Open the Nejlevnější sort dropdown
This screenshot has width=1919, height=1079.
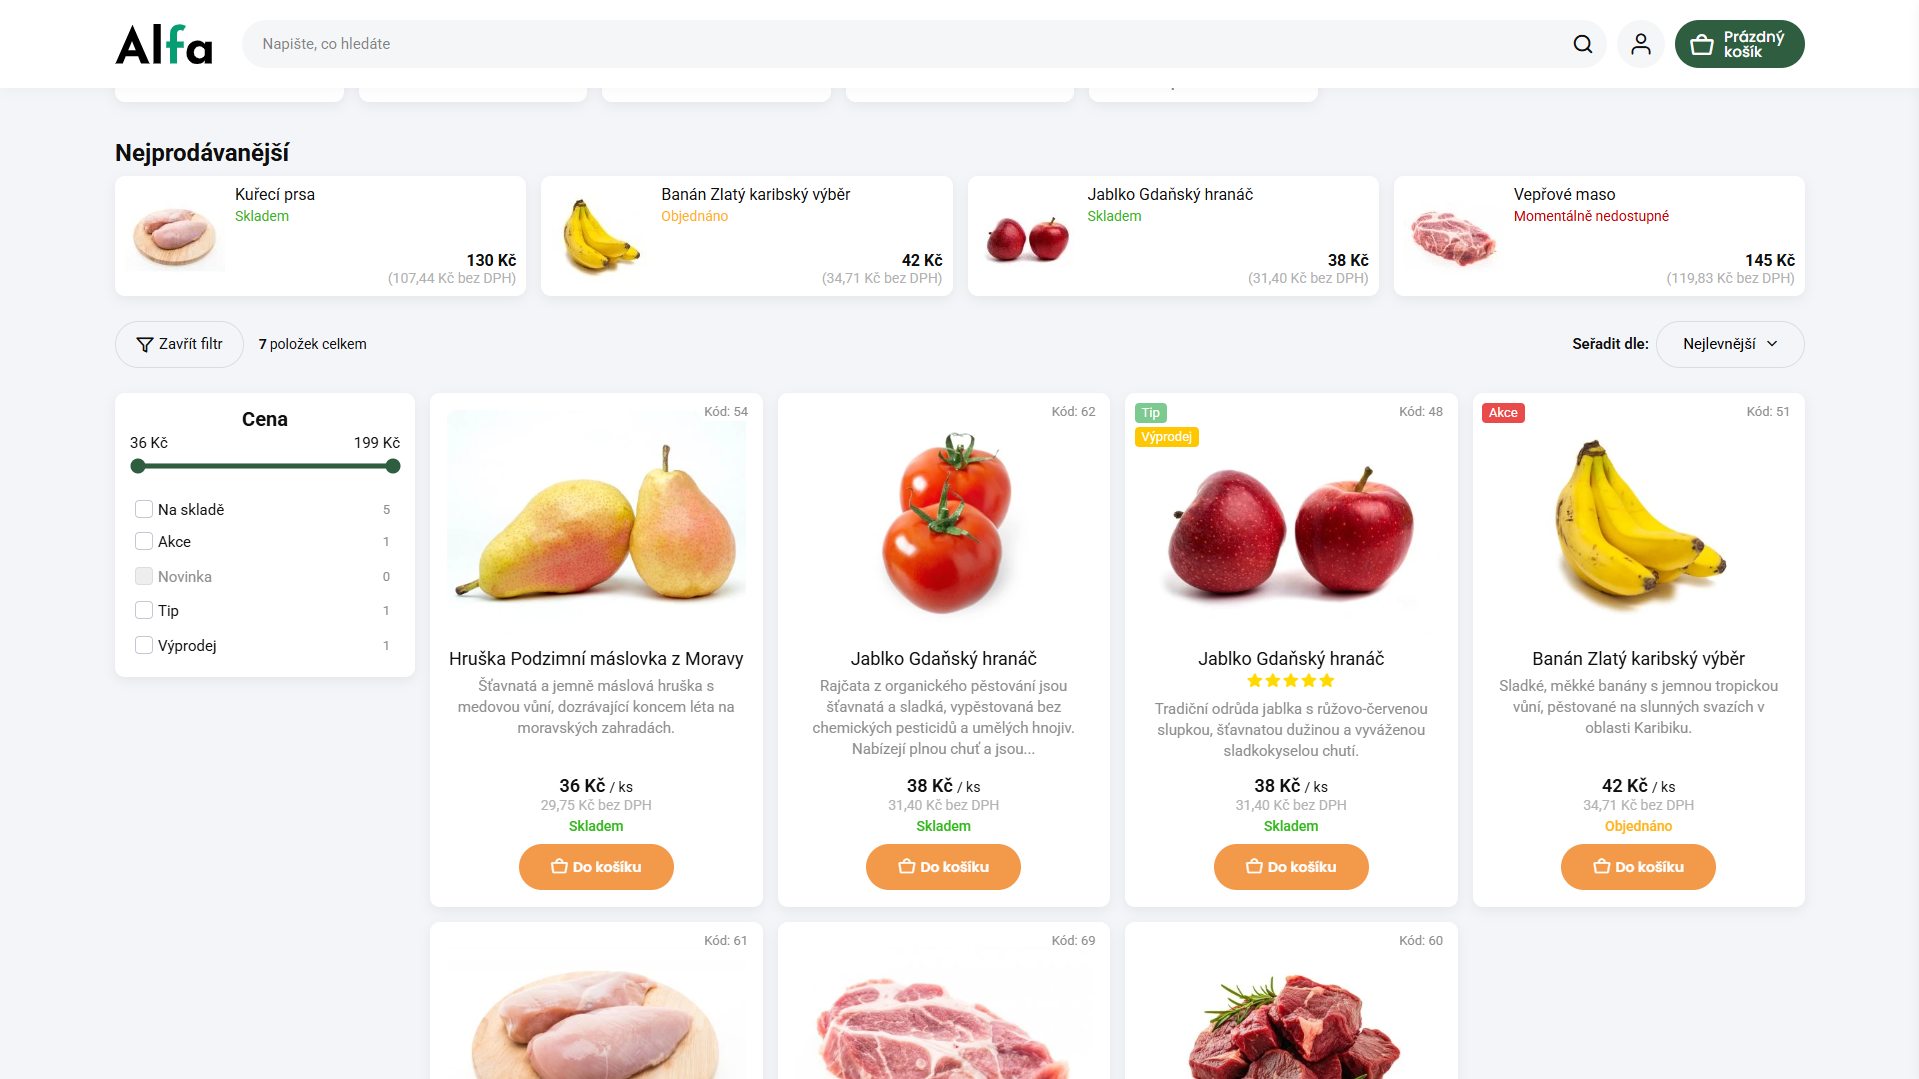click(1730, 344)
